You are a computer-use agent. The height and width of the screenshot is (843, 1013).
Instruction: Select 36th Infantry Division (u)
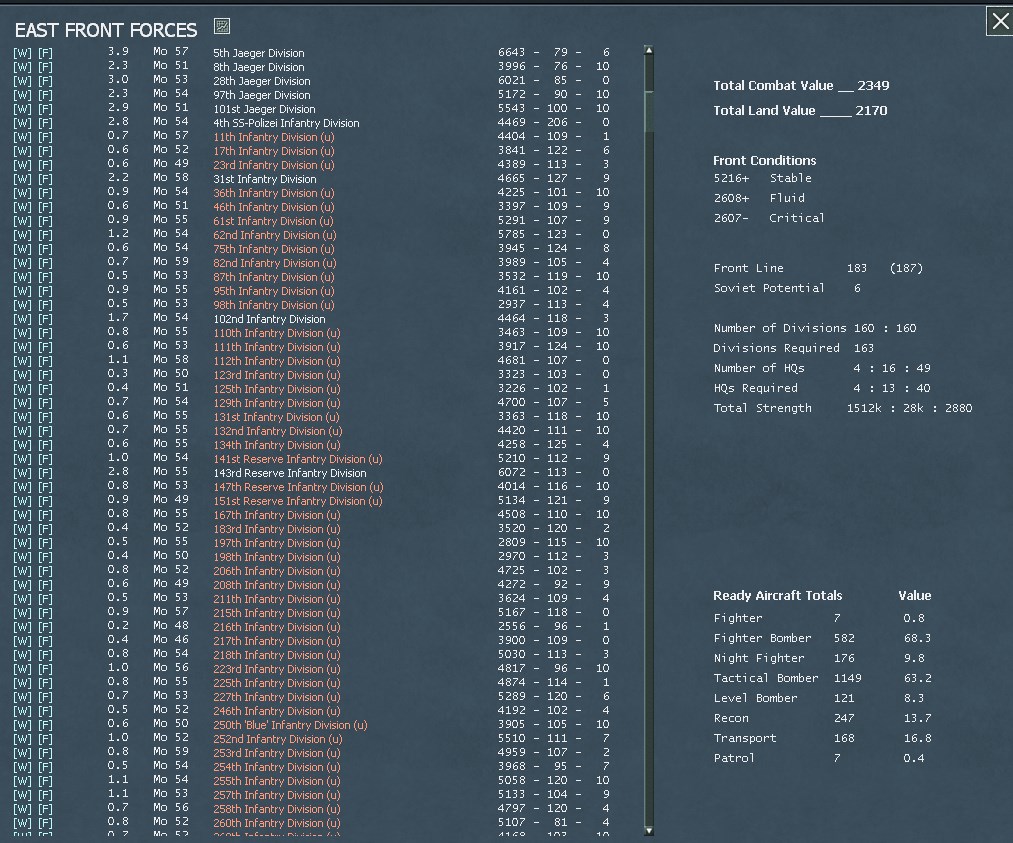(x=274, y=193)
